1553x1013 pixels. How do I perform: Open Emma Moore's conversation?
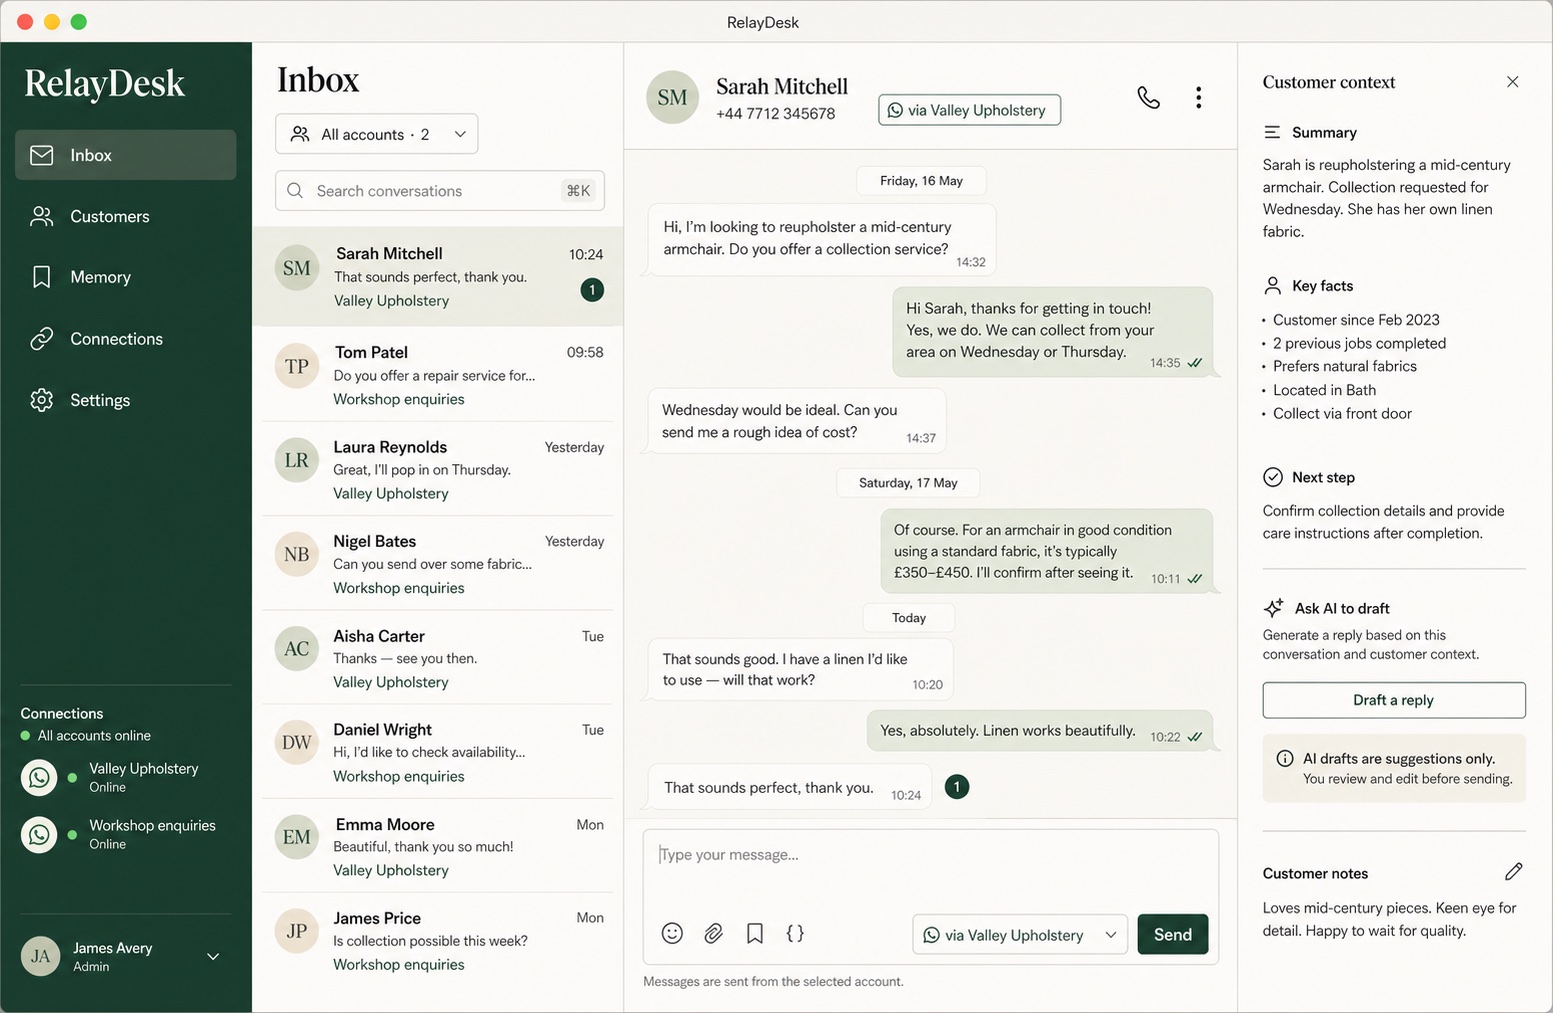[x=438, y=846]
